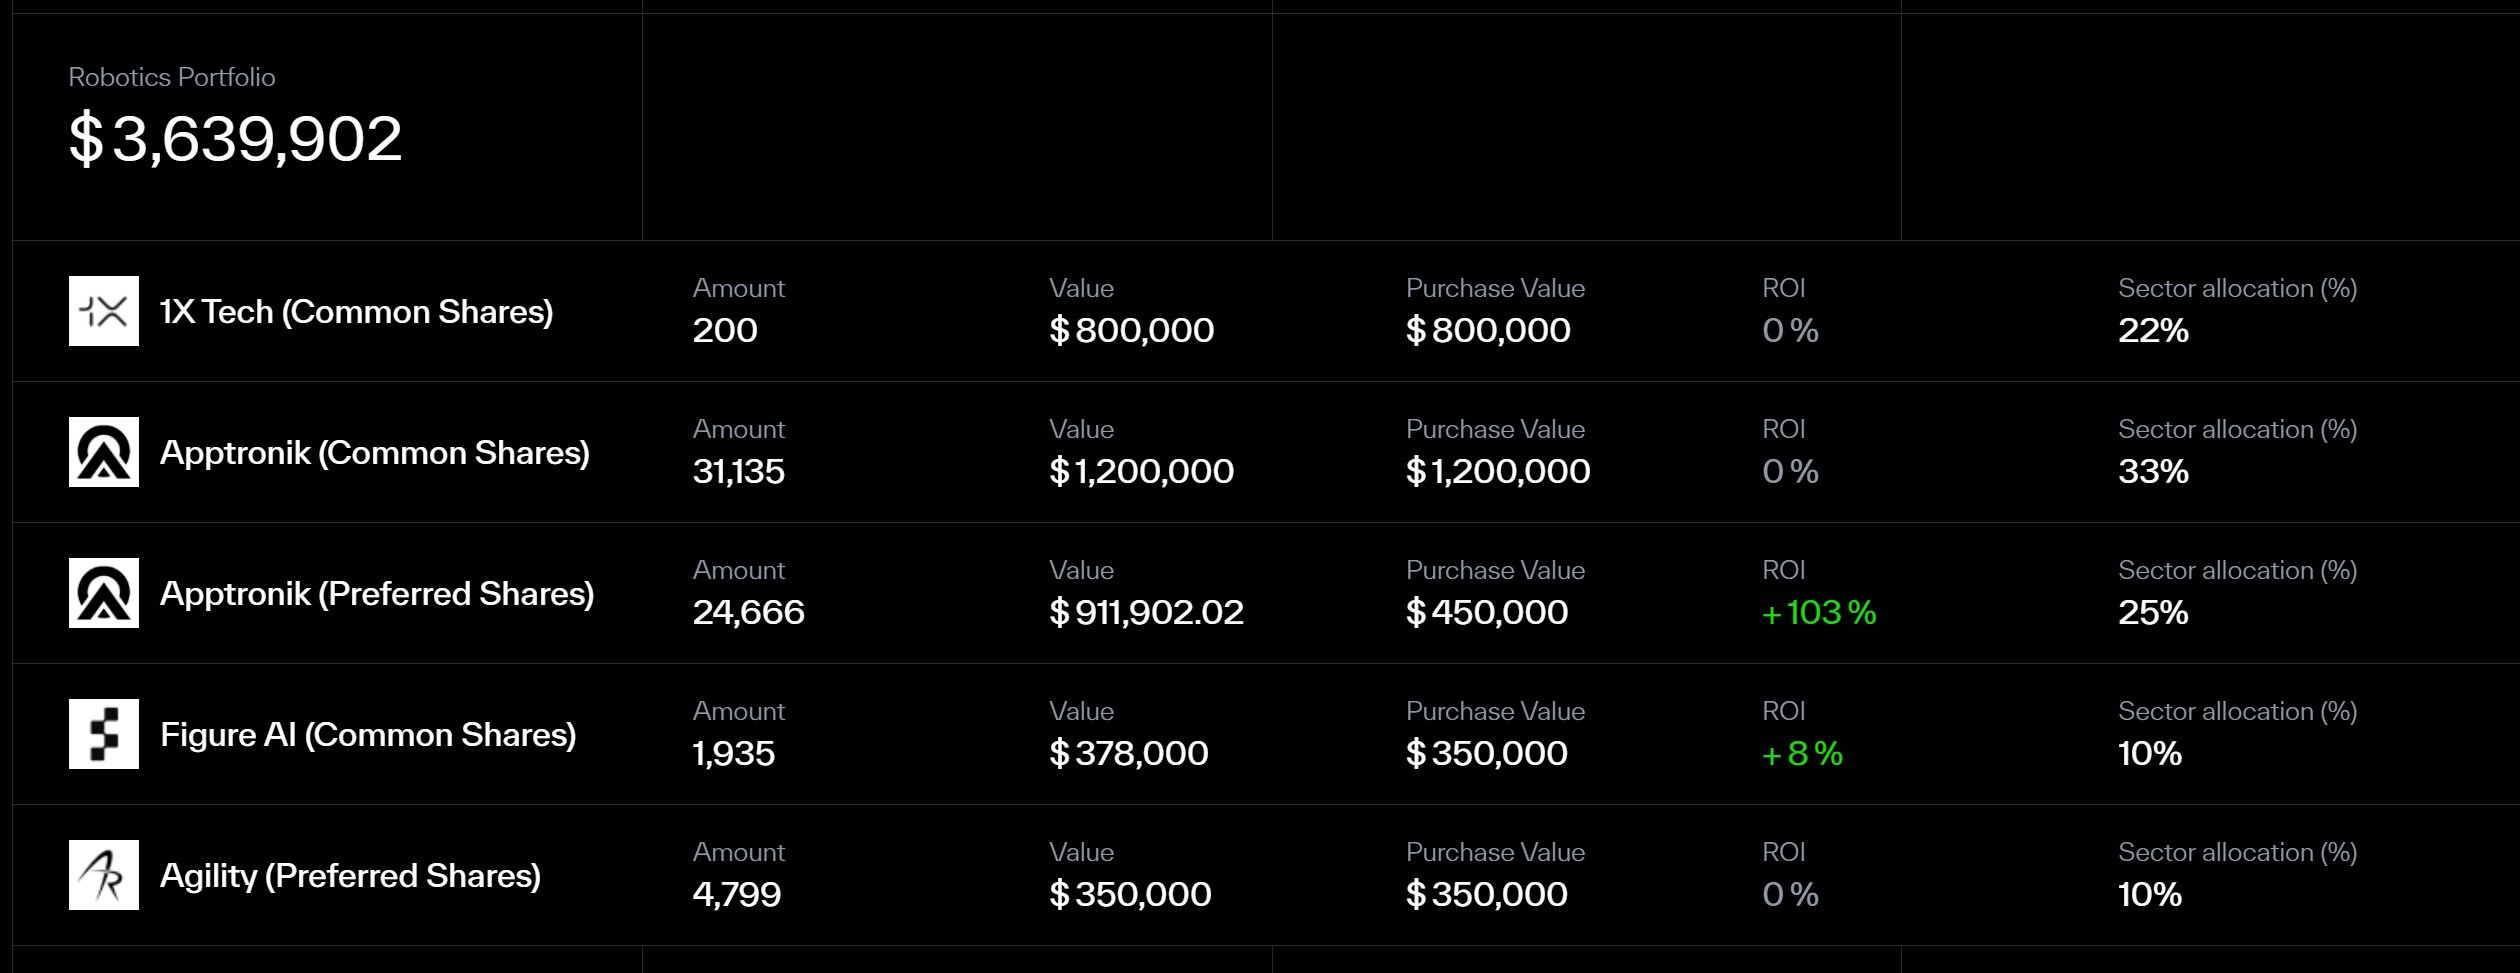
Task: Open the Apptronik (Common Shares) holding
Action: pos(374,453)
